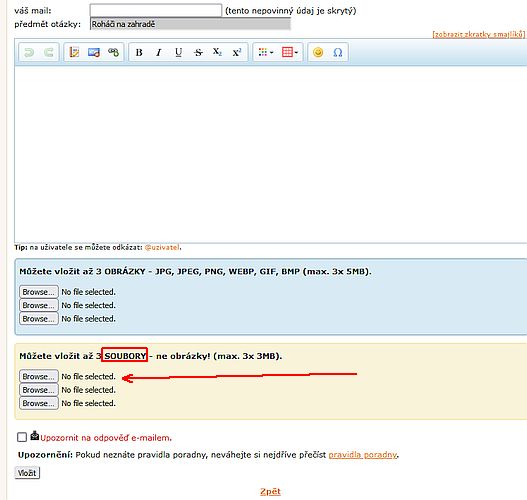
Task: Click the insert image icon
Action: pos(94,52)
